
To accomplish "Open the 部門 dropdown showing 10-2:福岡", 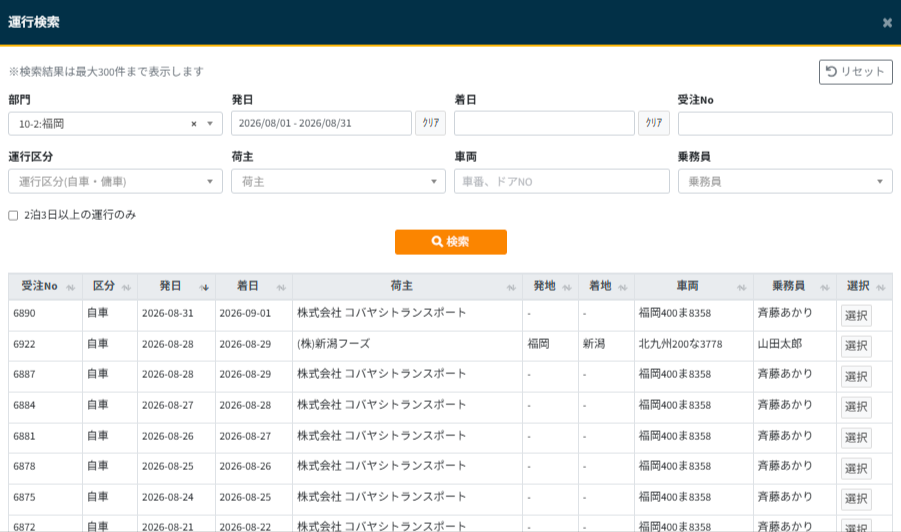I will point(115,124).
